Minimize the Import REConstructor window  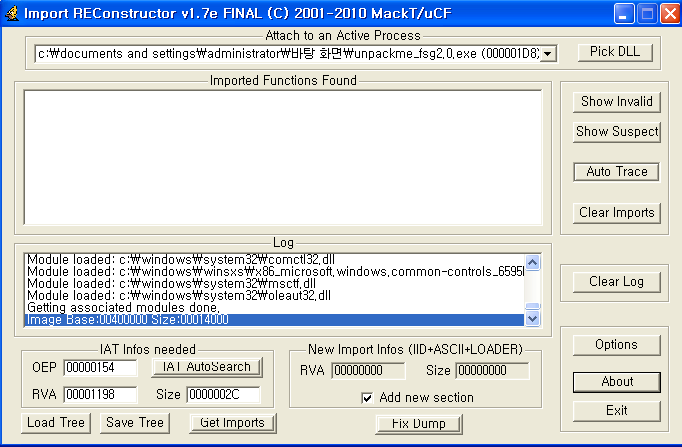point(624,14)
